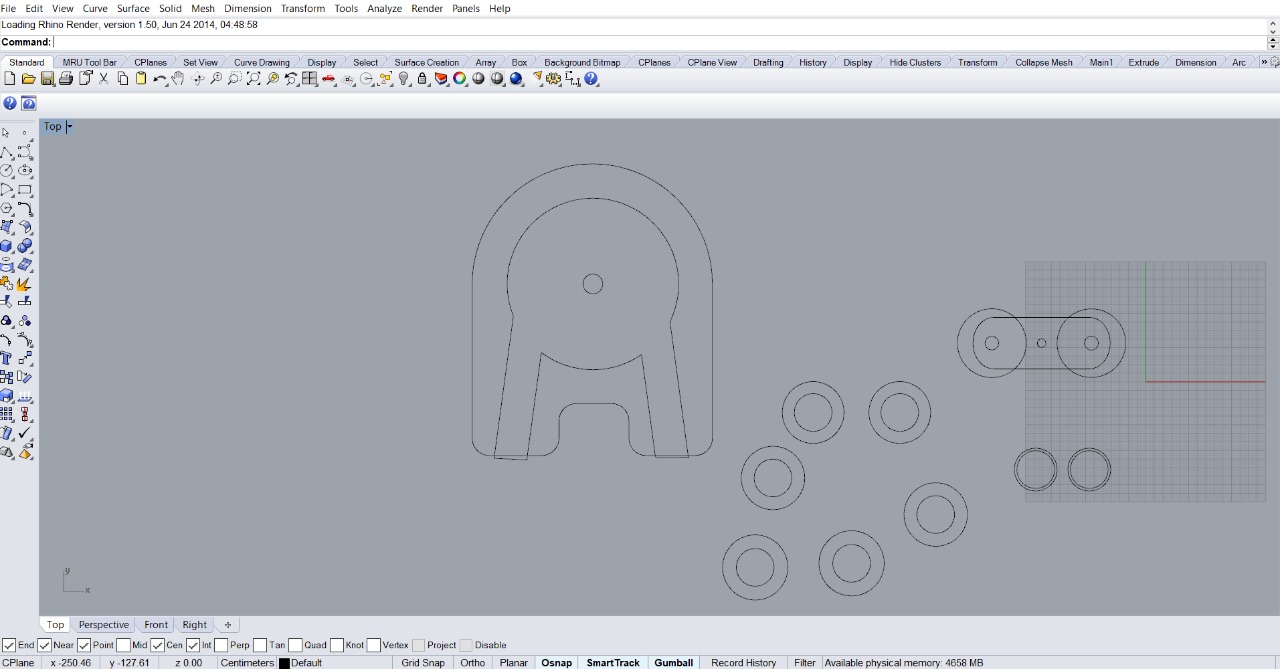This screenshot has width=1280, height=669.
Task: Switch to the Curve Drawing toolbar tab
Action: coord(262,62)
